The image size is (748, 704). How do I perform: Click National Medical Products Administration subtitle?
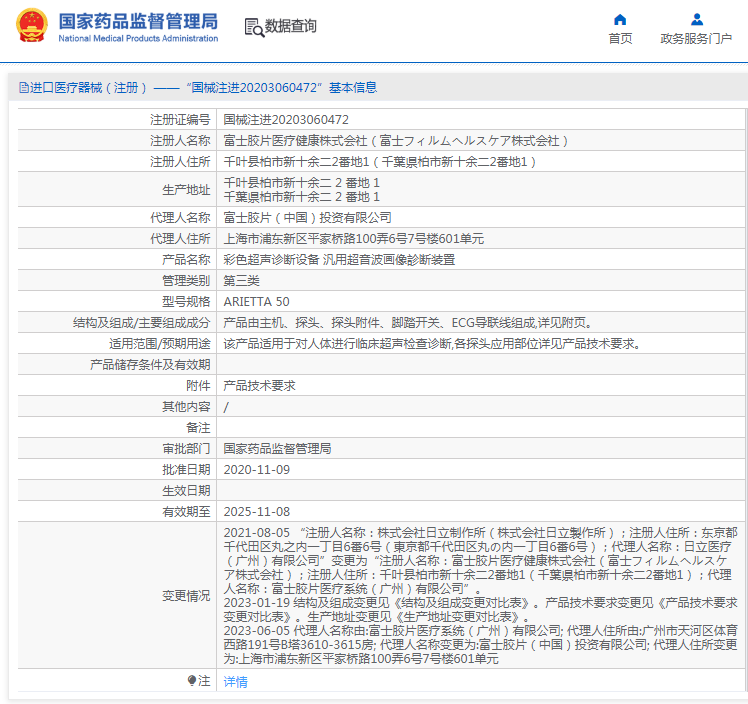[138, 39]
